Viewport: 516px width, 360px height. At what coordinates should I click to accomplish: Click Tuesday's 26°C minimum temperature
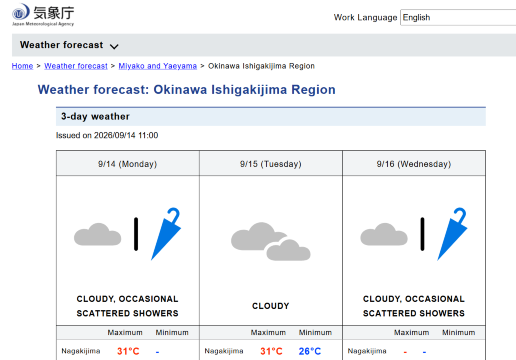(310, 351)
